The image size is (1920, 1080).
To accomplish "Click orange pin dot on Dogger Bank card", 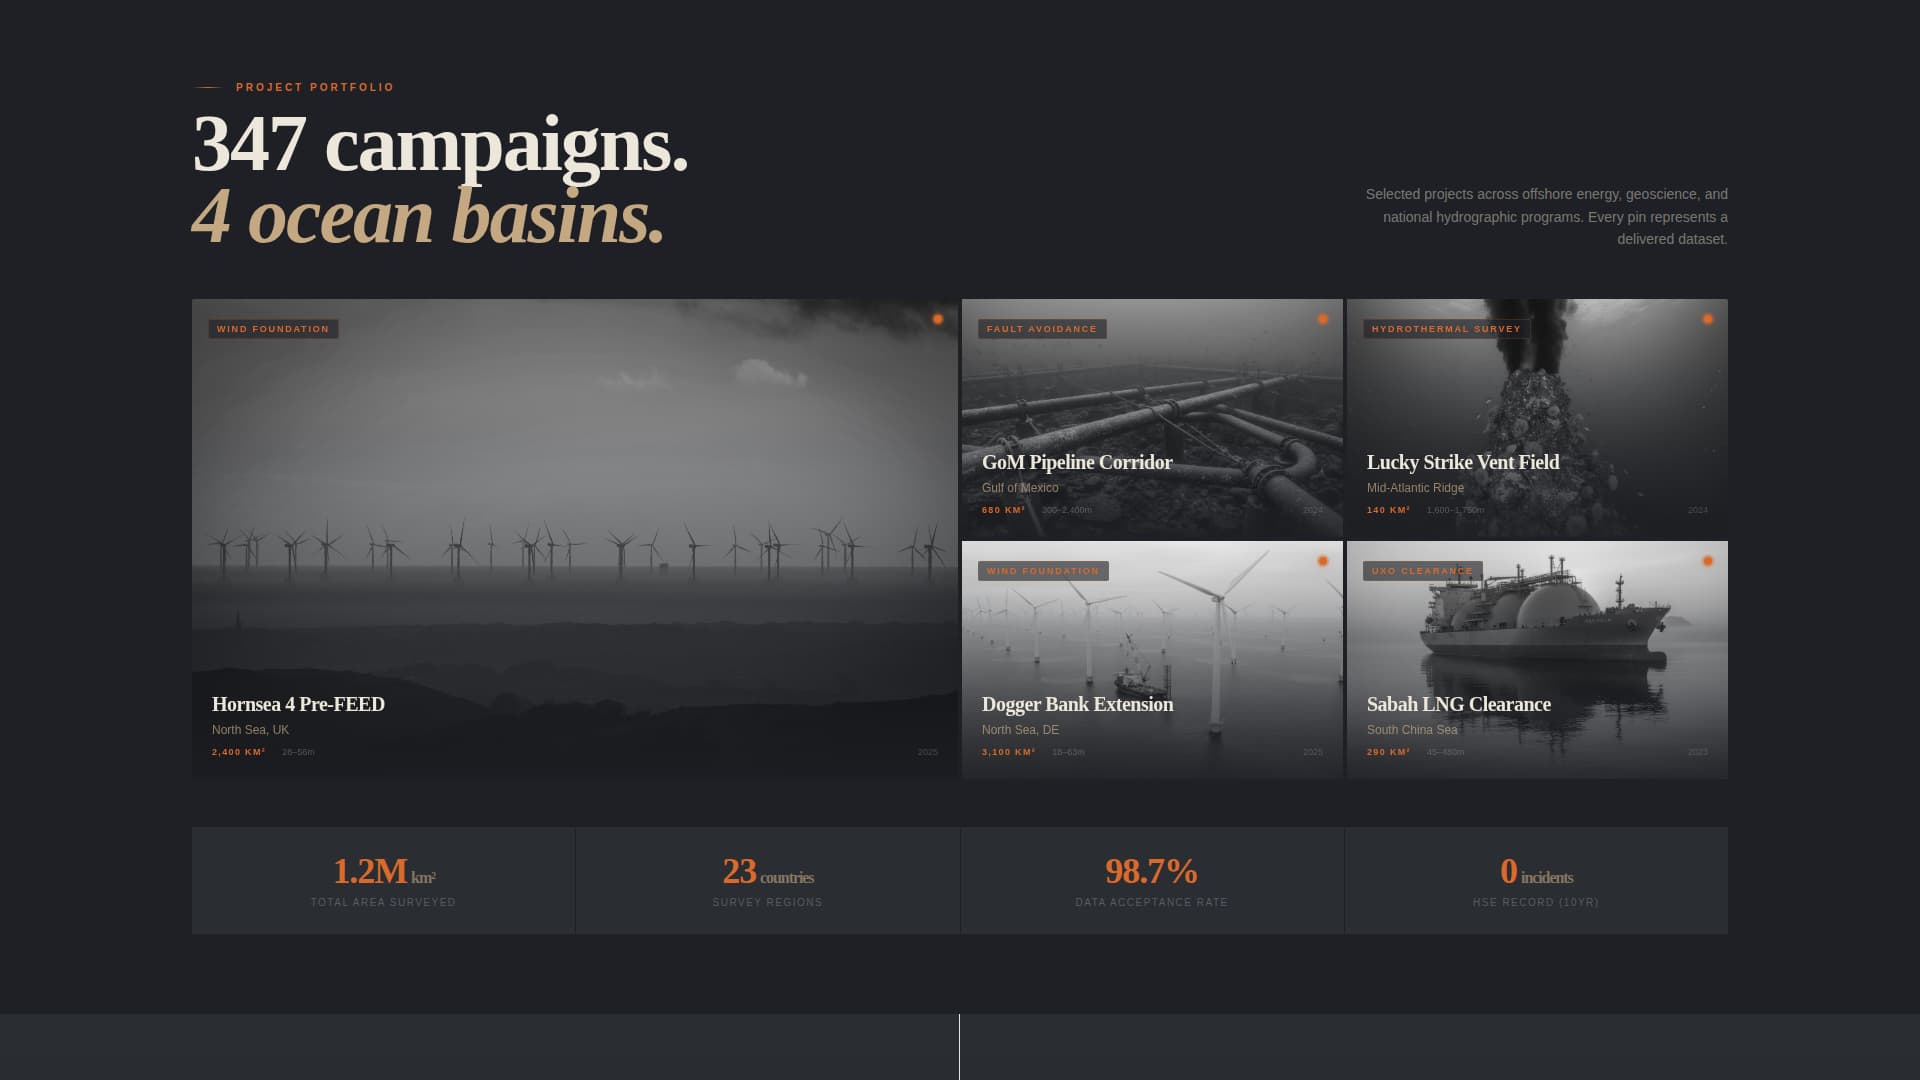I will 1323,561.
